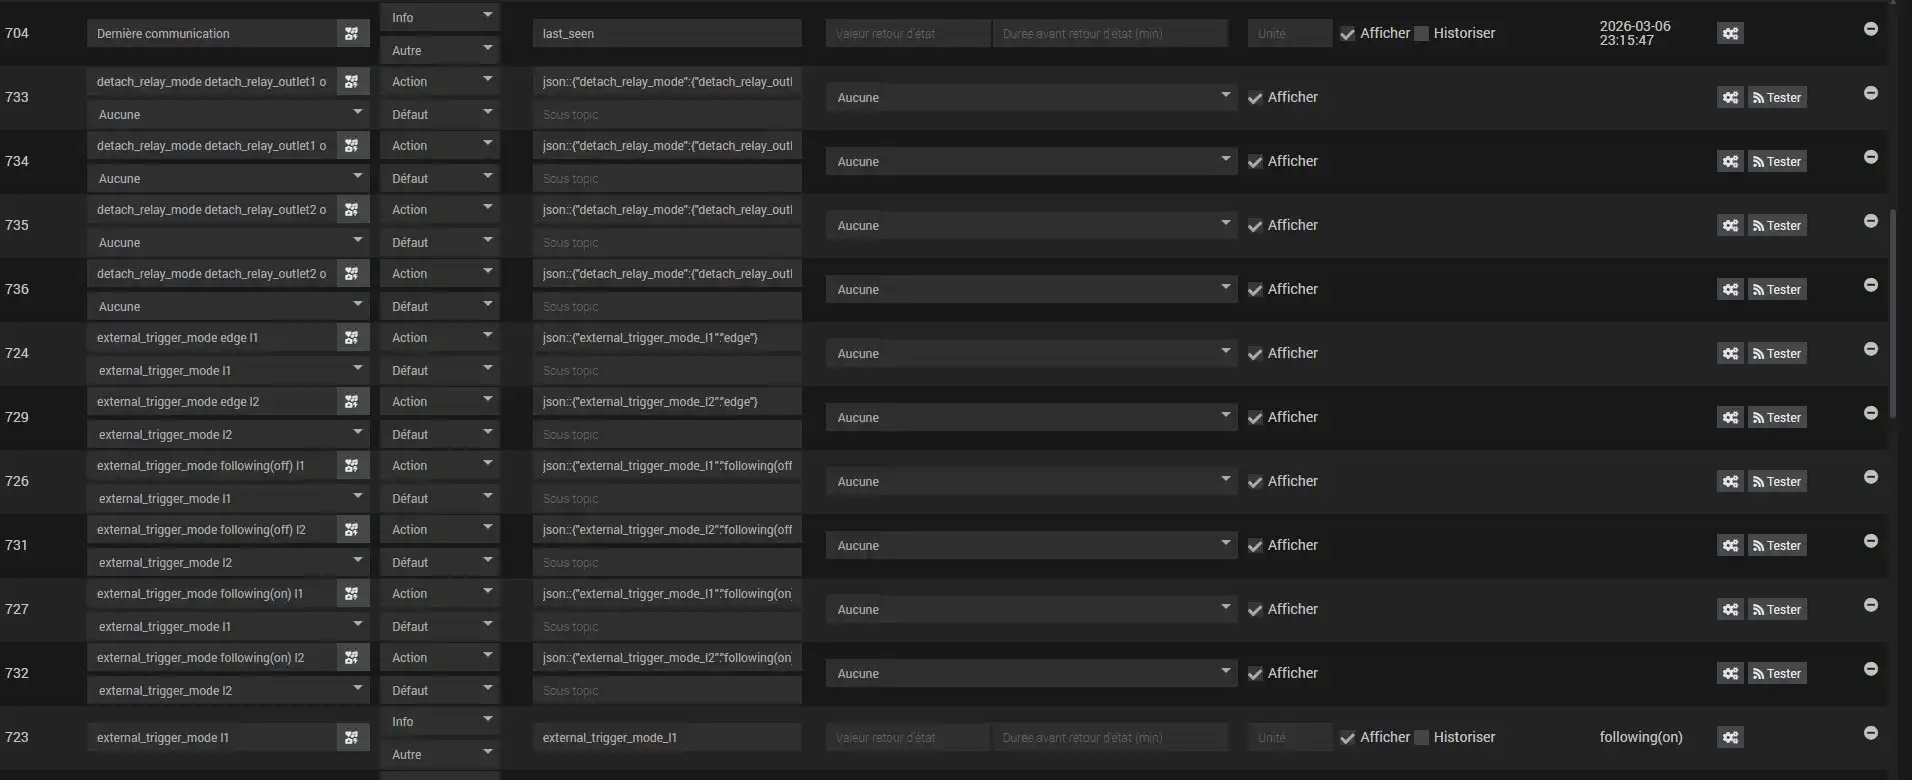Remove command 733 with minus icon

(1870, 94)
